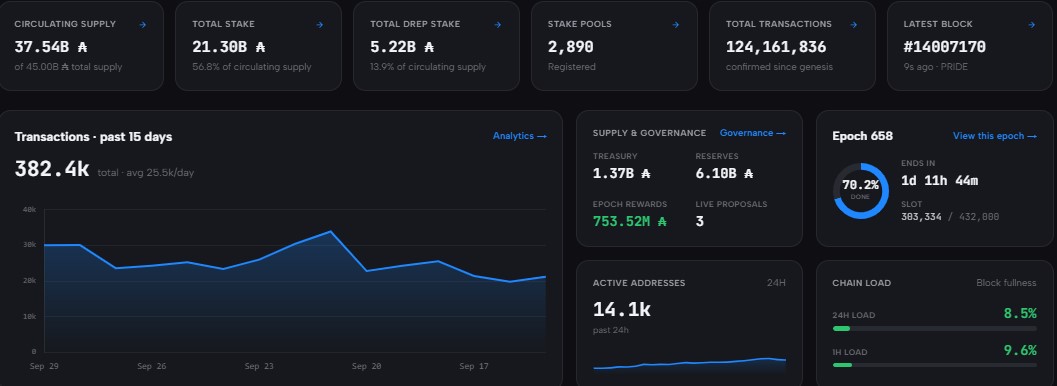1057x386 pixels.
Task: Open the Total Stake arrow icon
Action: pos(320,24)
